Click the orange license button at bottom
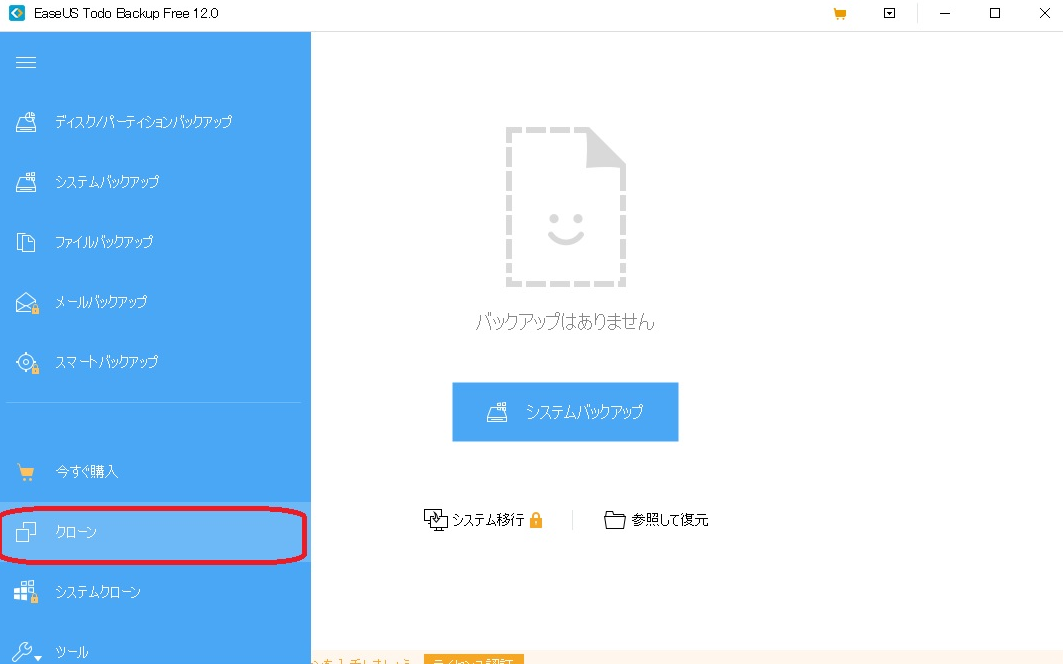The image size is (1063, 664). [474, 659]
